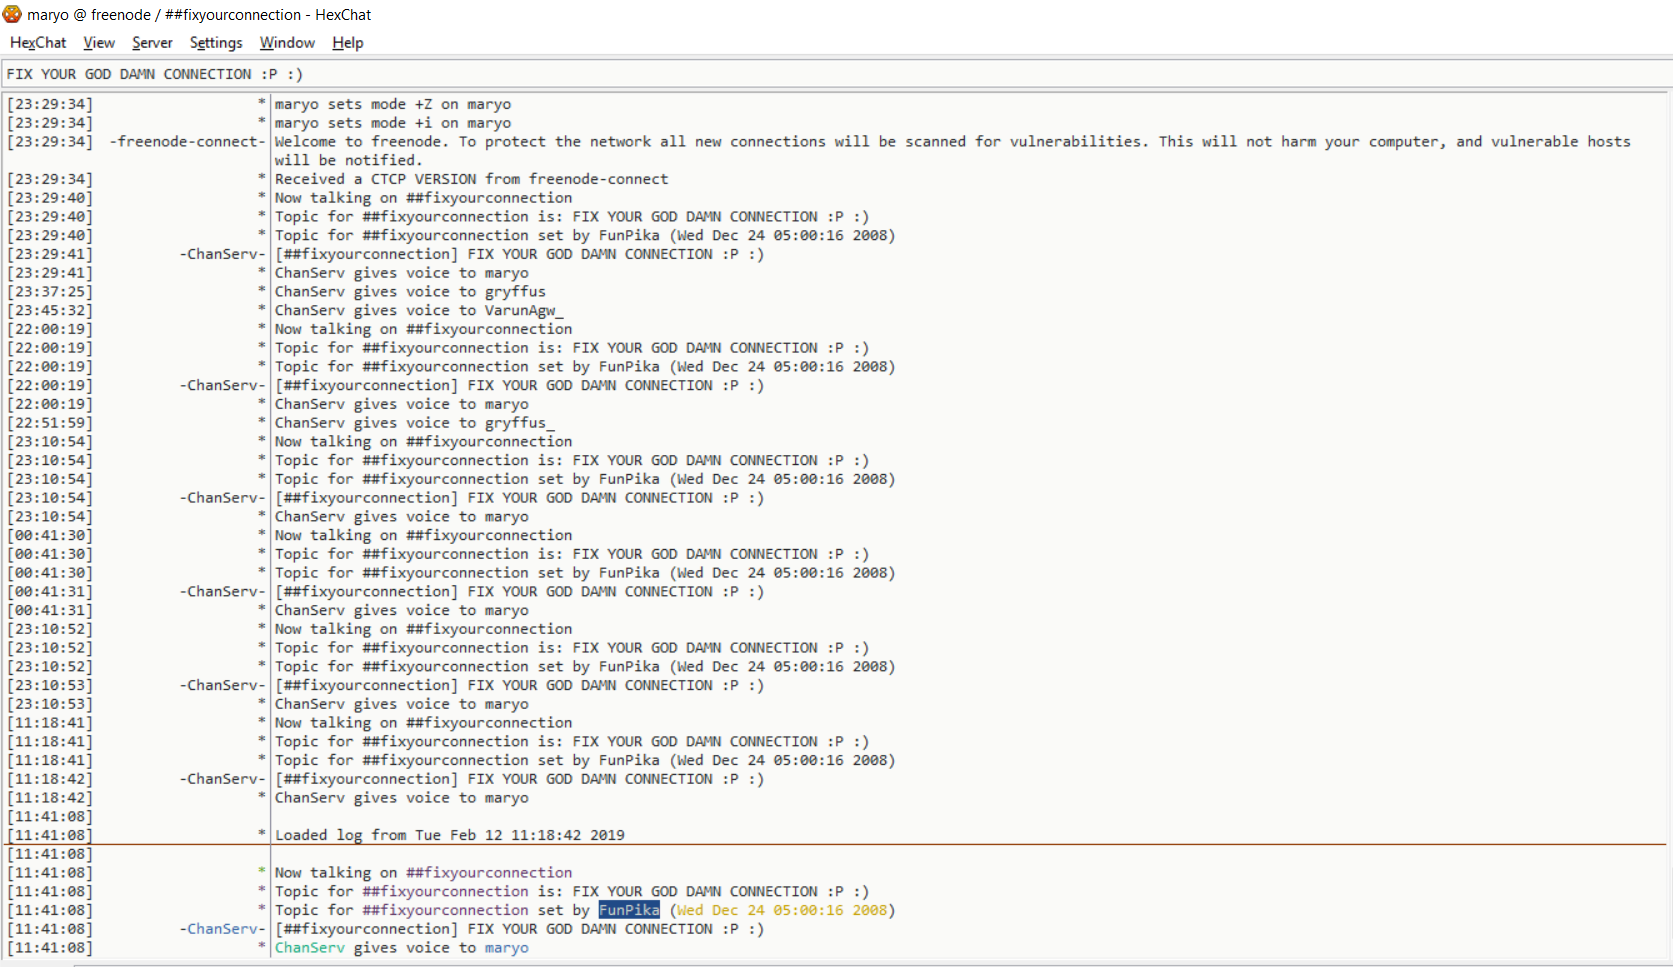This screenshot has height=967, width=1673.
Task: Click timestamp [23:37:25]
Action: pyautogui.click(x=50, y=292)
